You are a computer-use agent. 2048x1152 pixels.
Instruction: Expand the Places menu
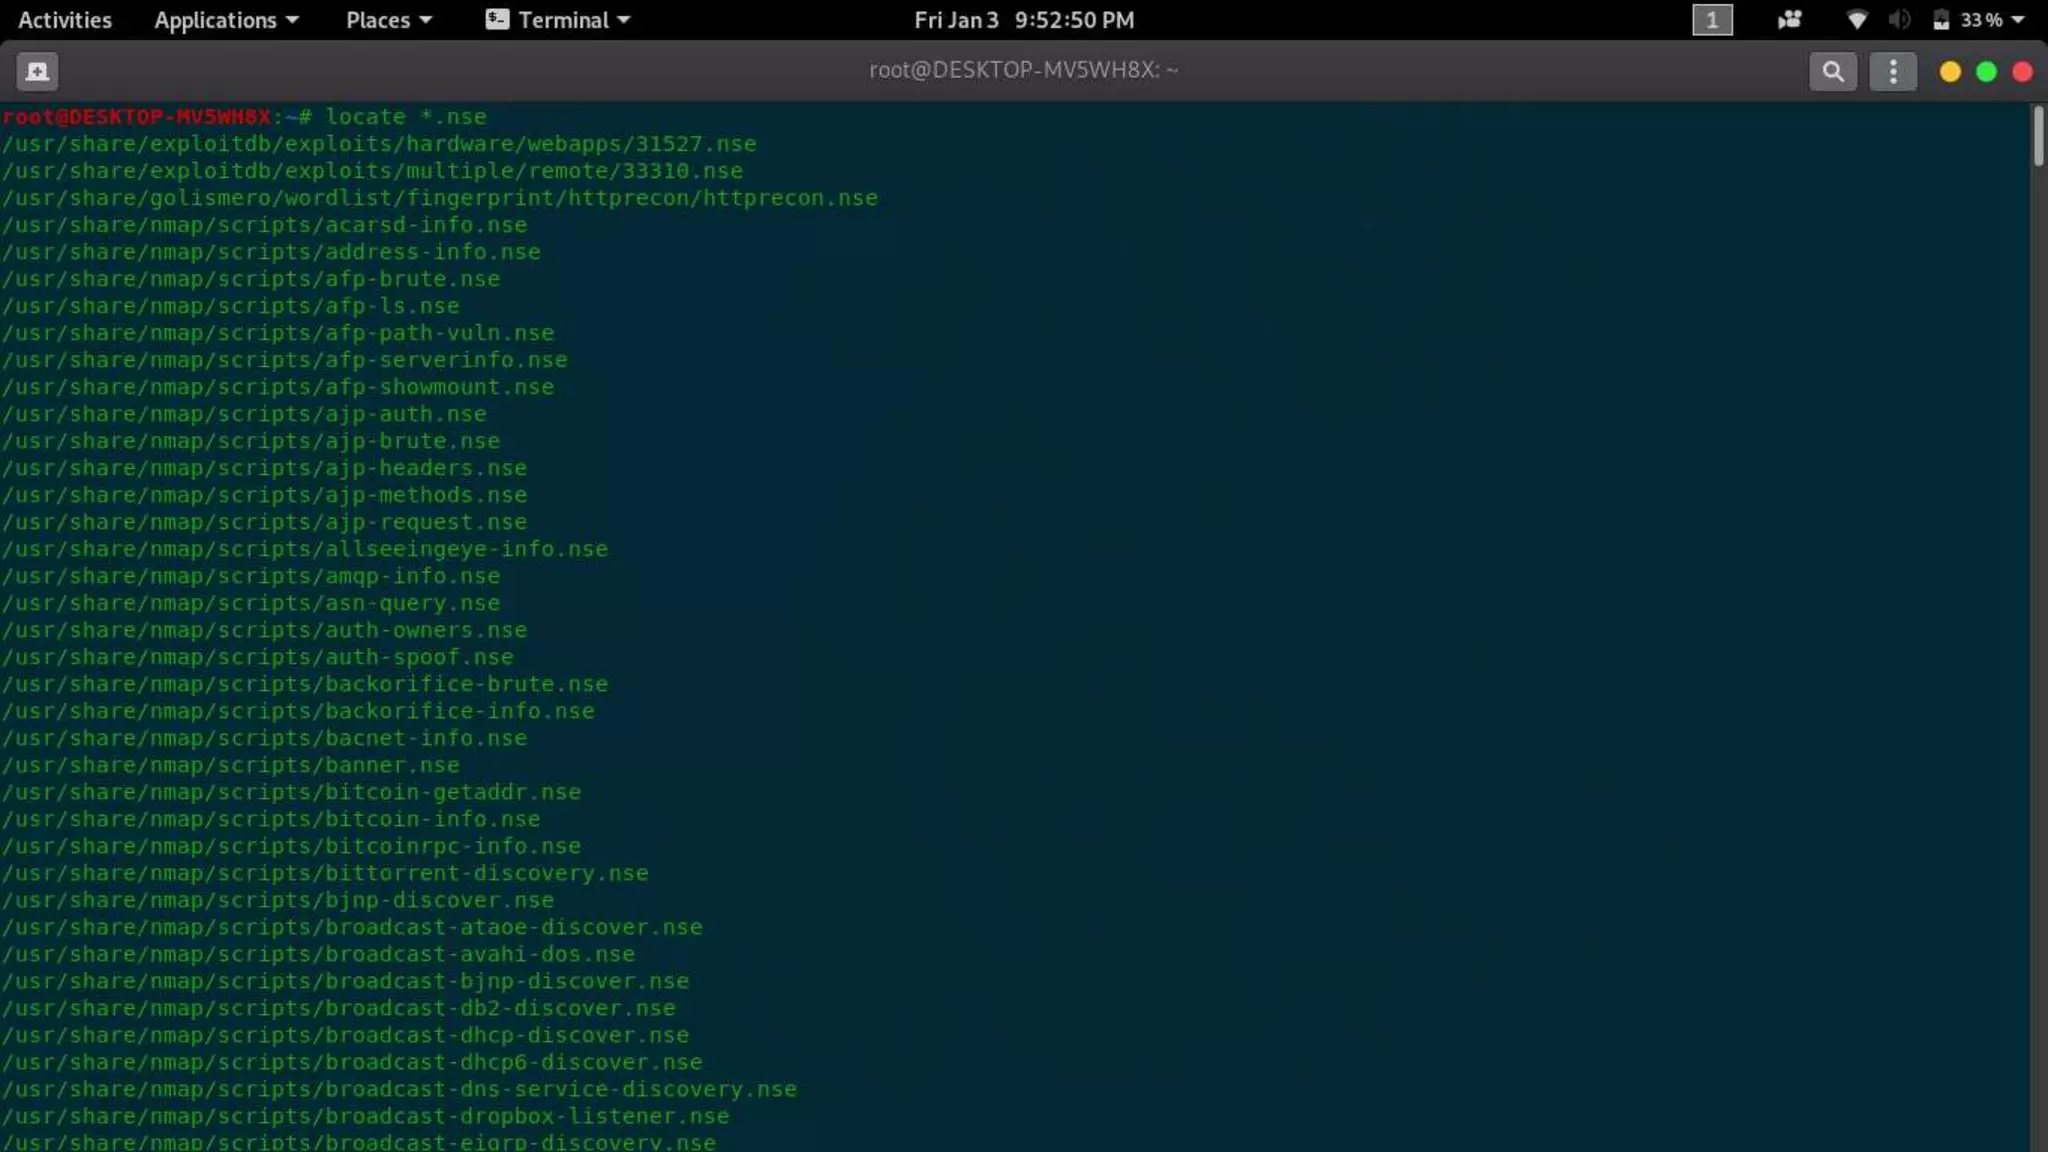[388, 20]
